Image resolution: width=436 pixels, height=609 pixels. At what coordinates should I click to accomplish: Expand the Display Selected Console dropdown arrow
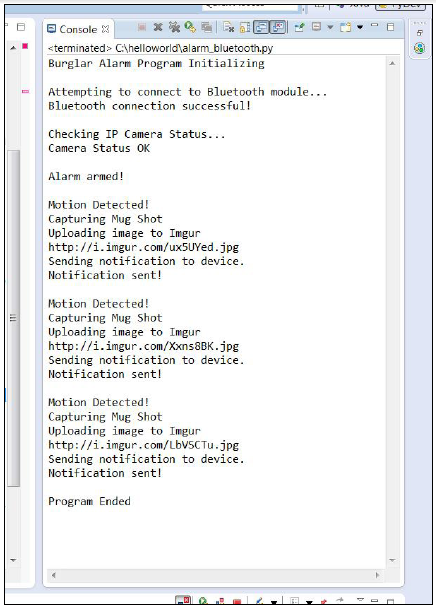330,27
